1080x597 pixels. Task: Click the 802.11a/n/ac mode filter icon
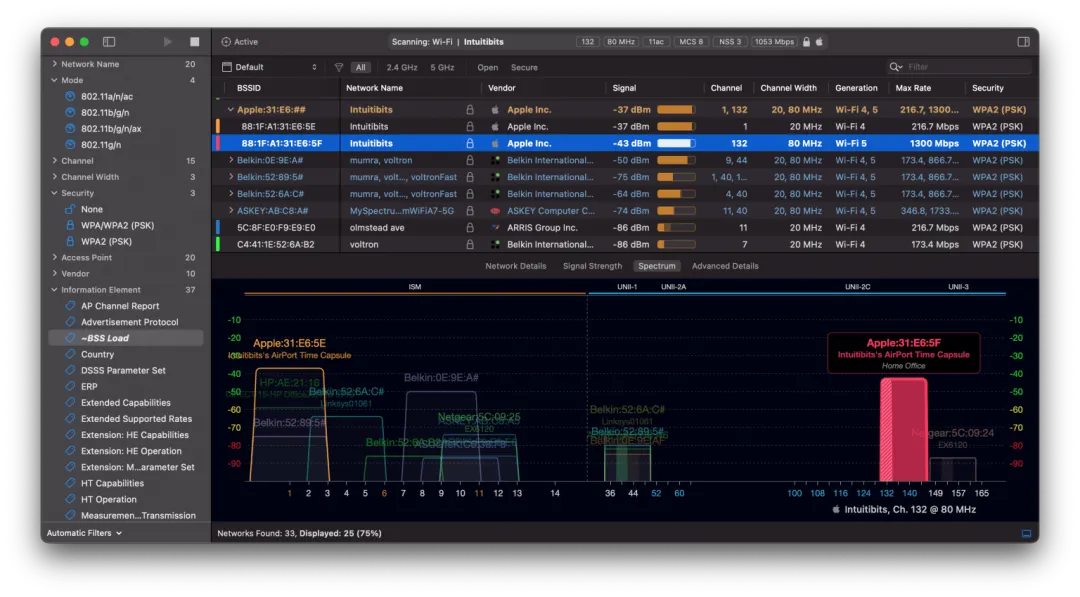[x=70, y=96]
